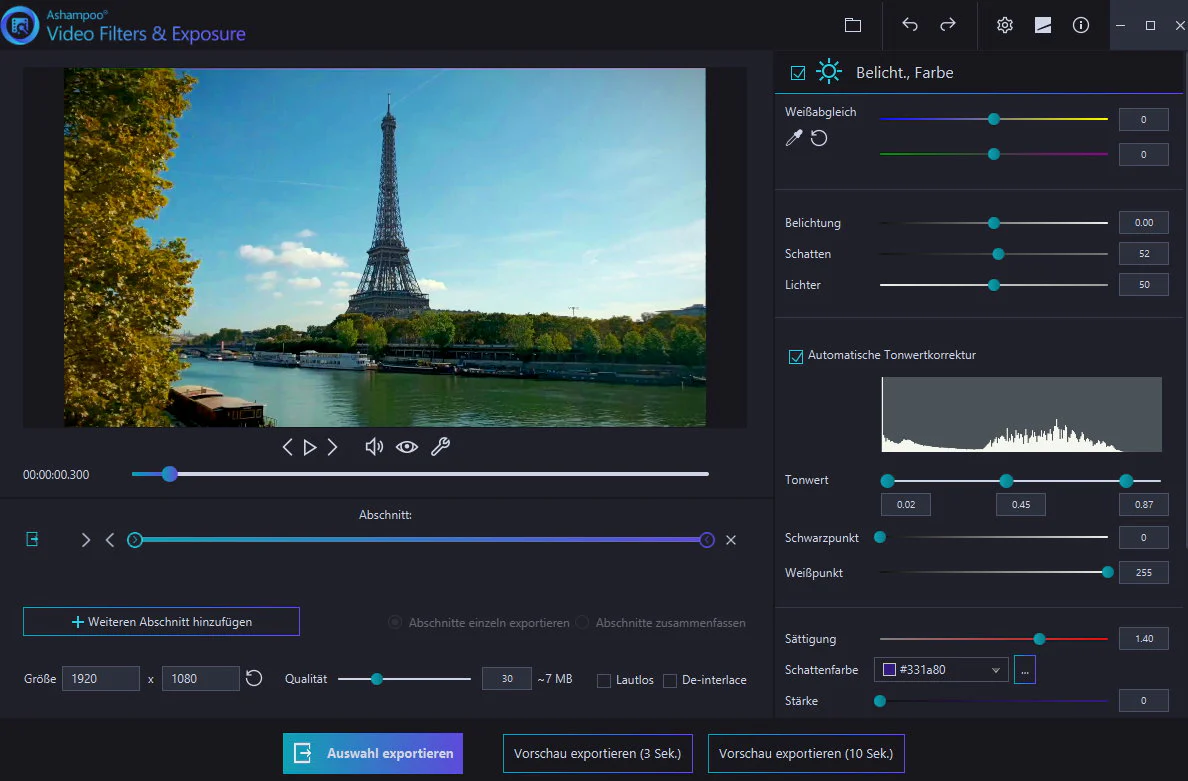This screenshot has height=781, width=1188.
Task: Click the ~7 MB size estimate
Action: [555, 679]
